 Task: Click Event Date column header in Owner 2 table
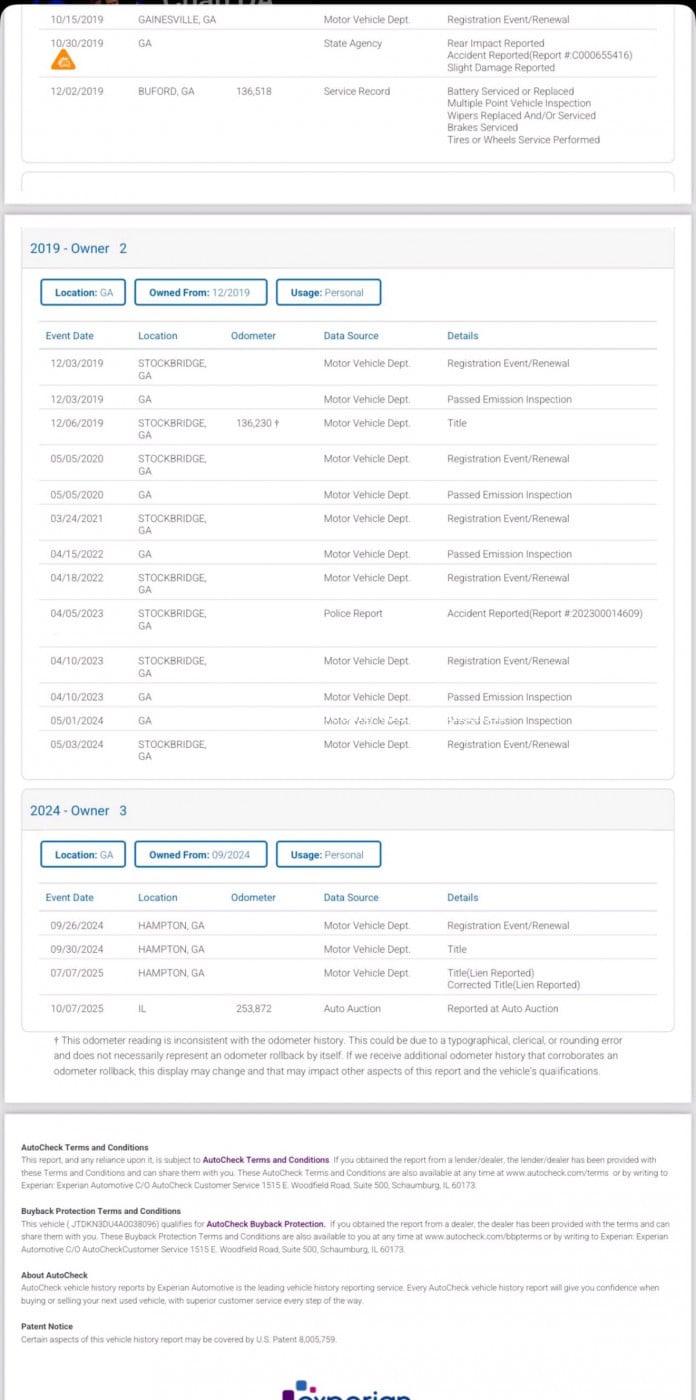69,336
